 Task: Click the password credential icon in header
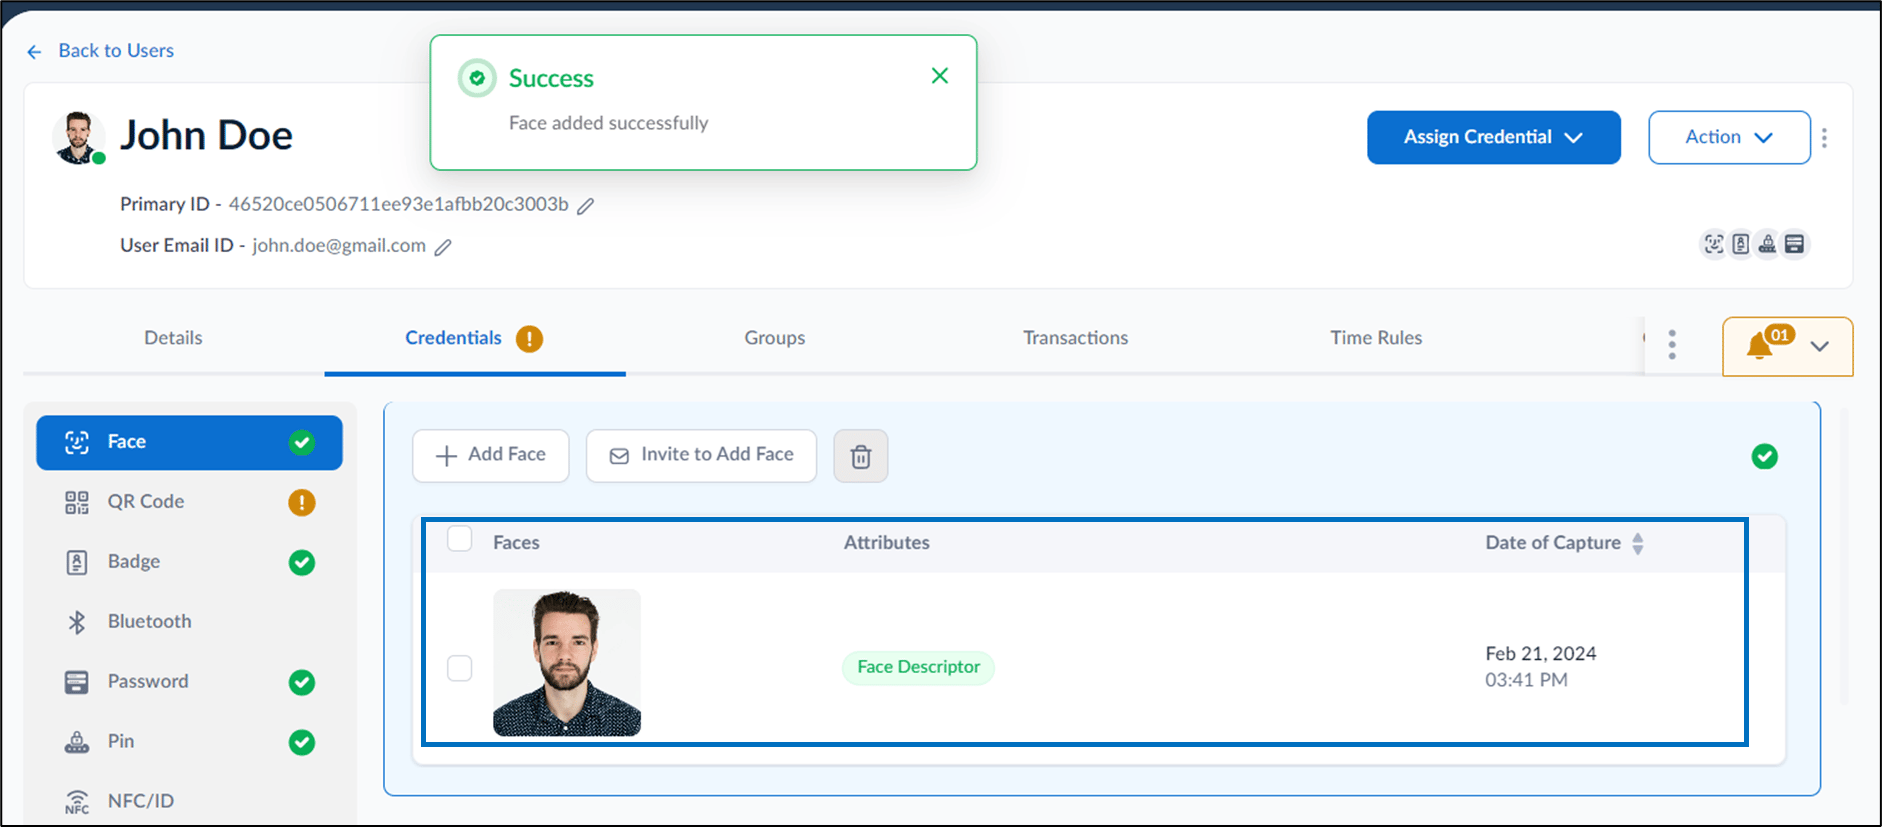(1795, 244)
